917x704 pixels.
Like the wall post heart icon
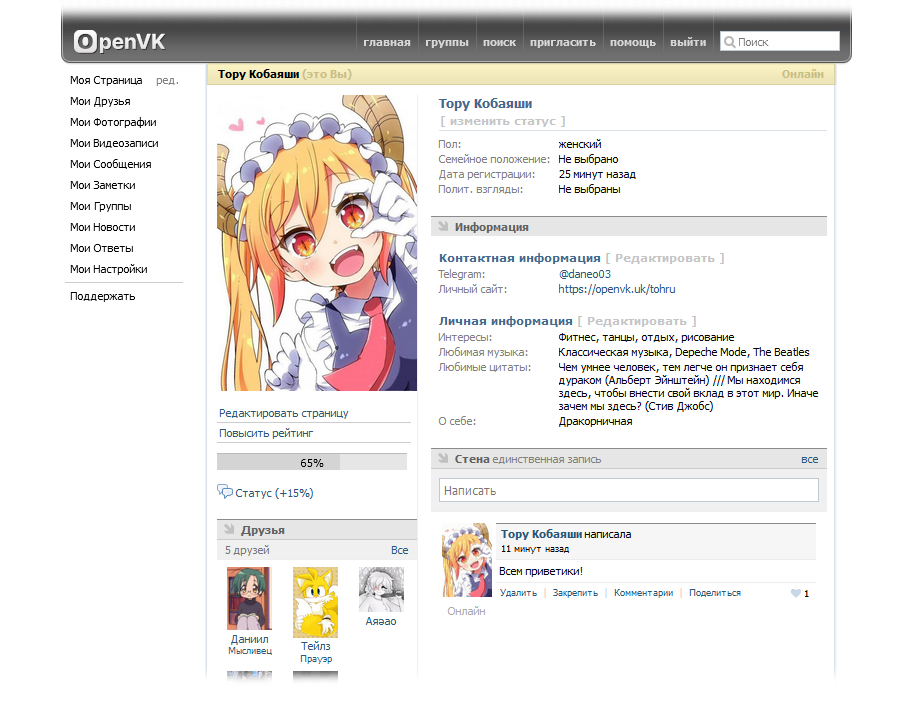pos(796,593)
